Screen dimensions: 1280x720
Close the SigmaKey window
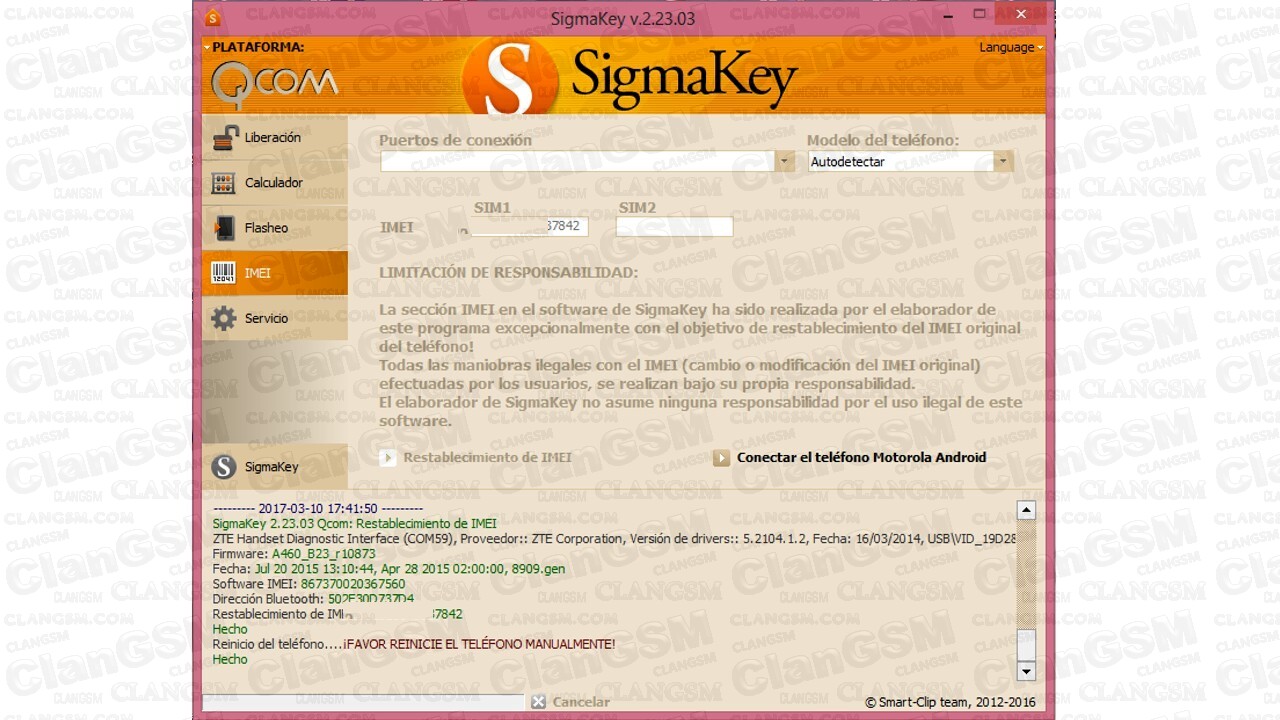(1020, 14)
